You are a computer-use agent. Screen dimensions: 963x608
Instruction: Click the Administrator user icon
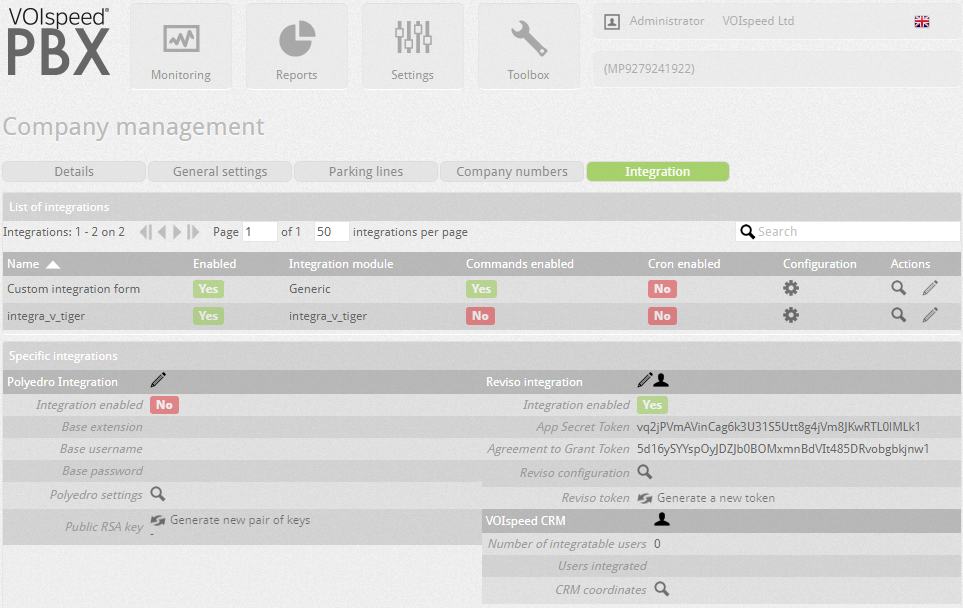[x=612, y=21]
